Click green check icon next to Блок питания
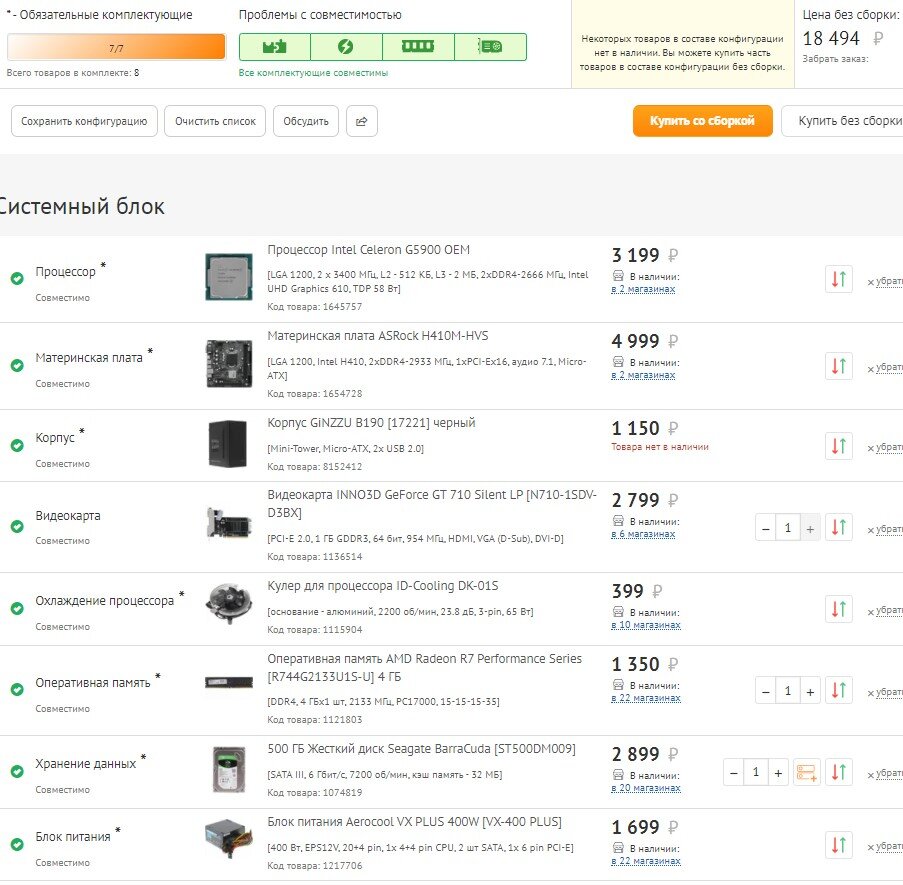 pyautogui.click(x=17, y=844)
